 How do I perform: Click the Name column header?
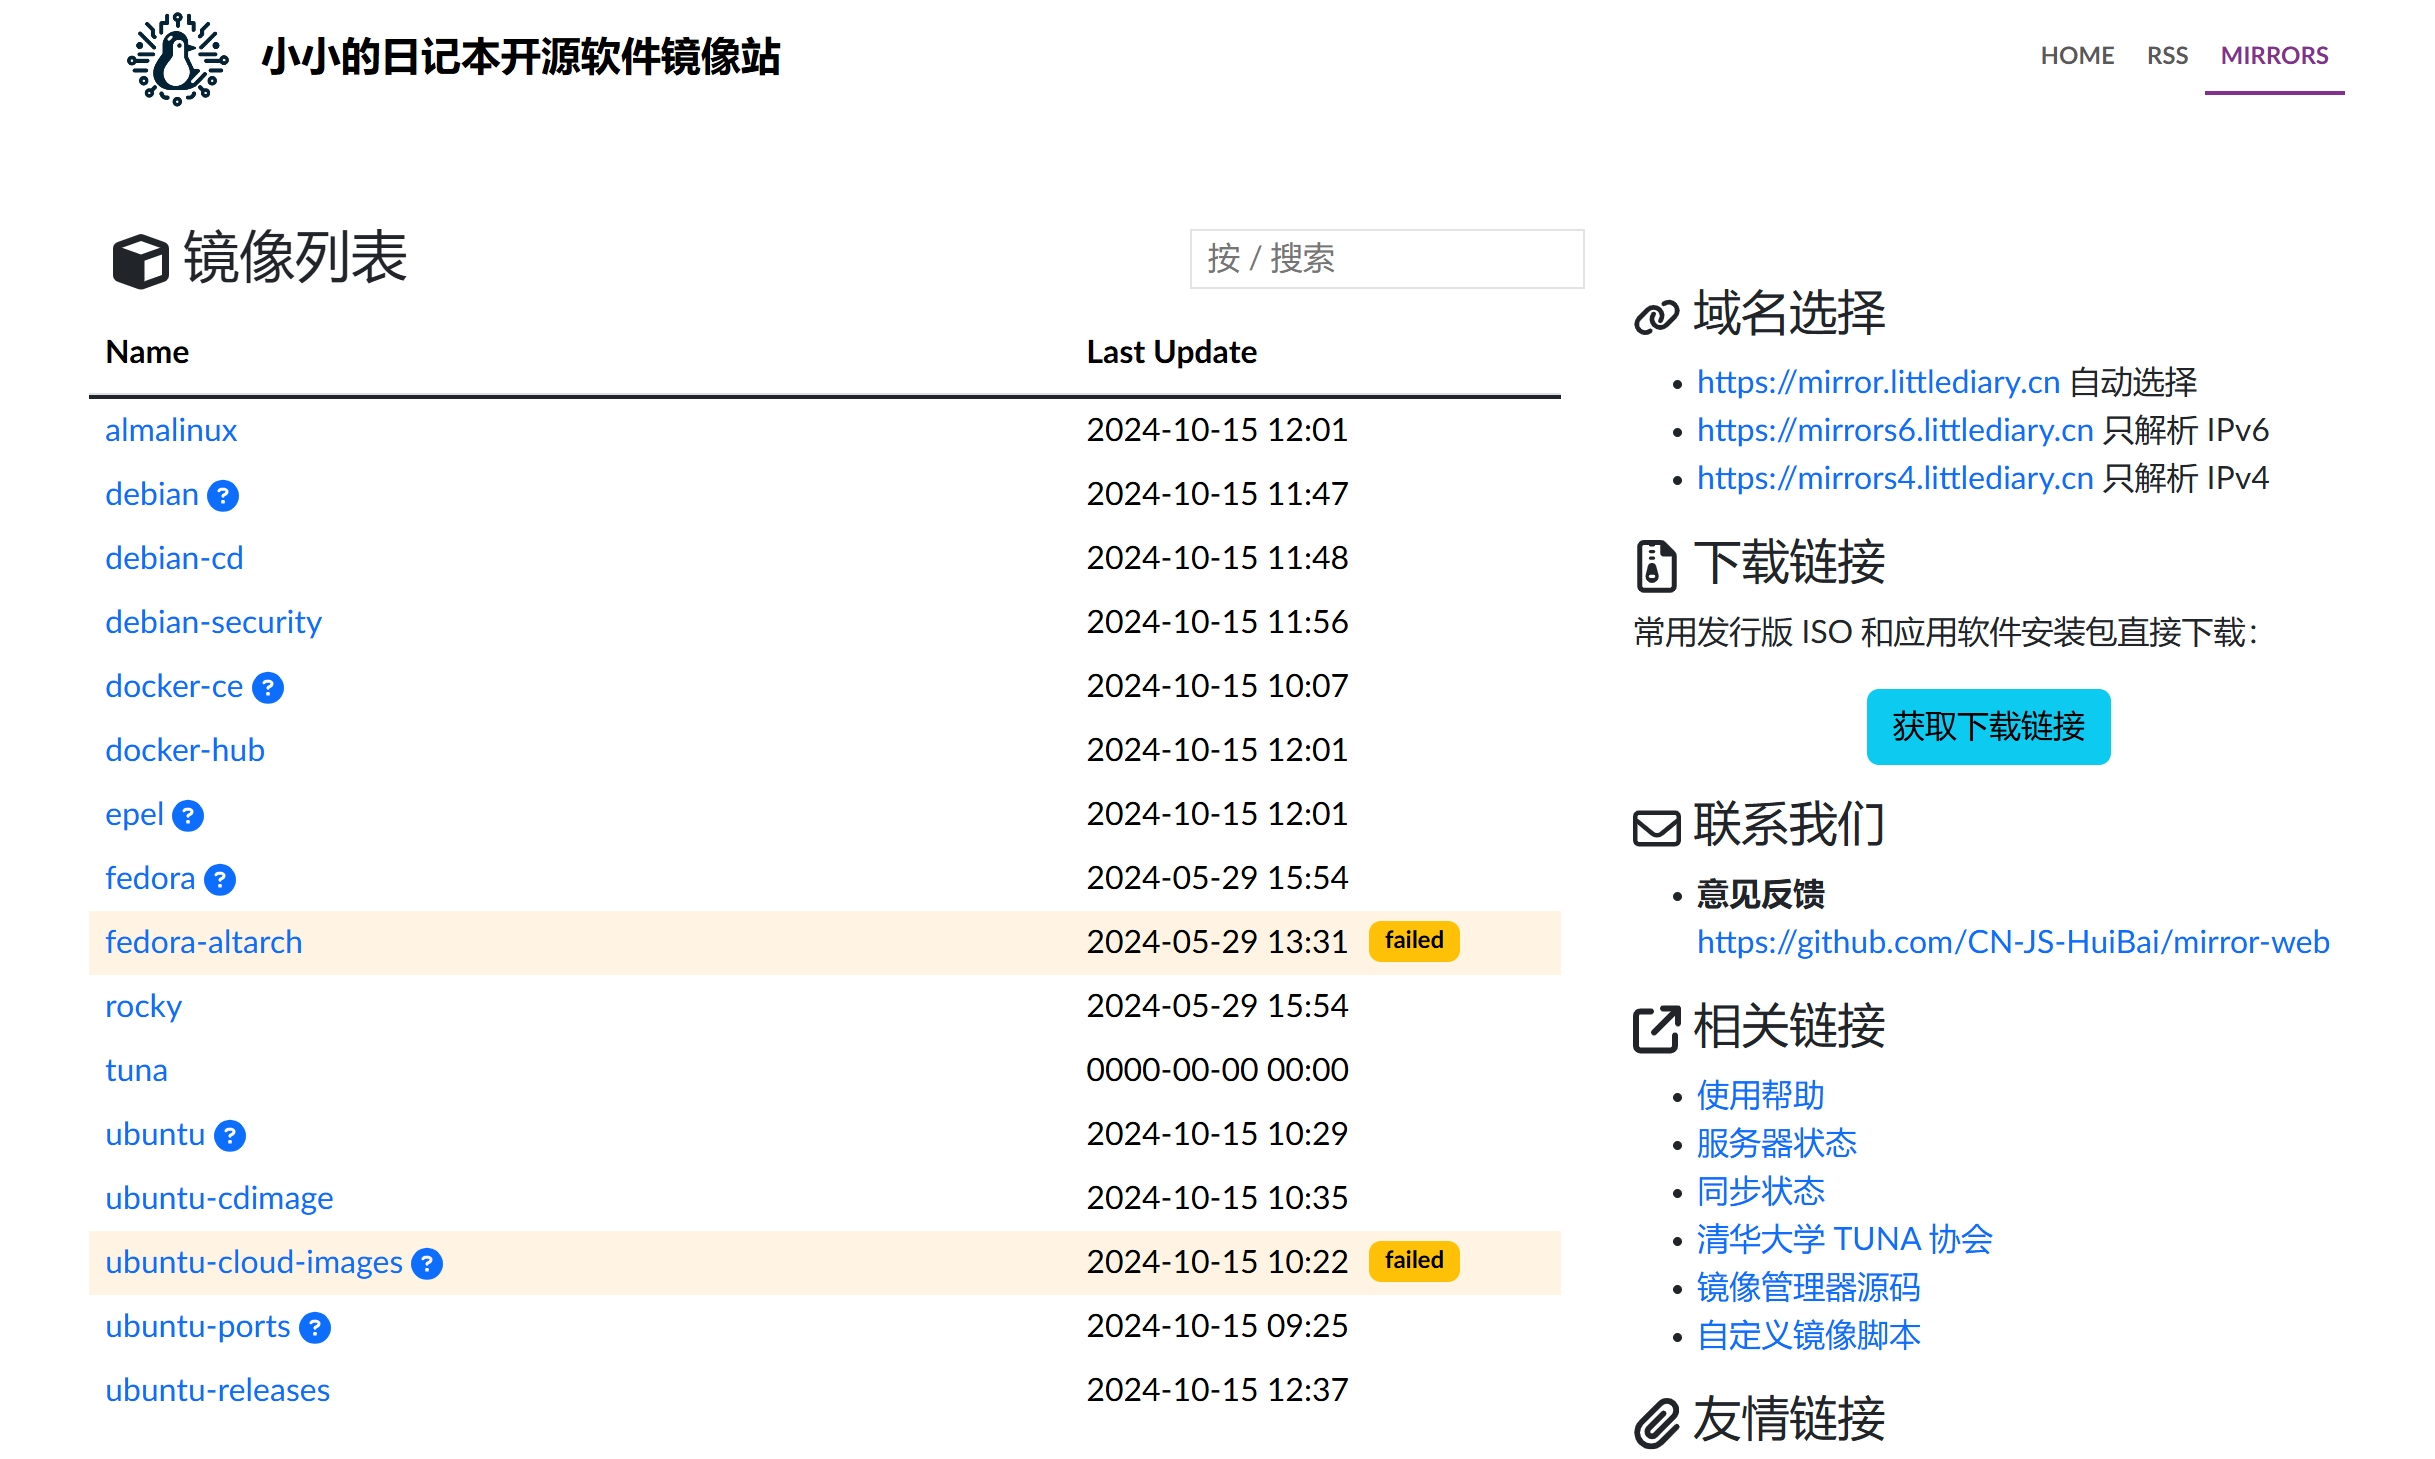[147, 352]
